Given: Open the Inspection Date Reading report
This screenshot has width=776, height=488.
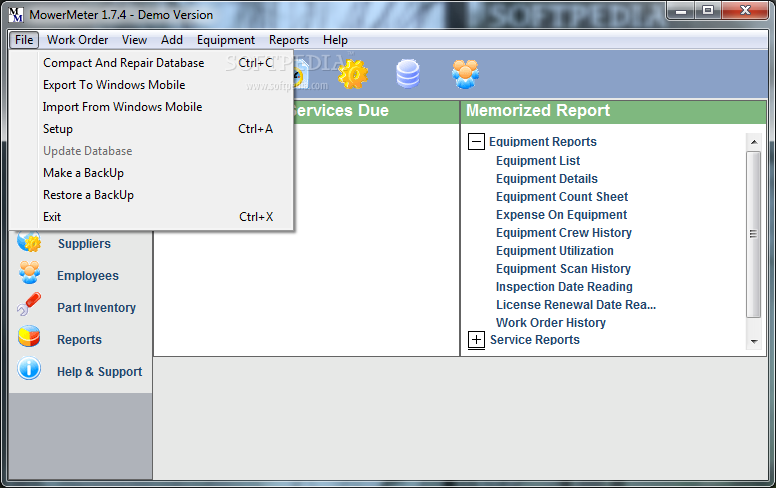Looking at the screenshot, I should [x=564, y=287].
